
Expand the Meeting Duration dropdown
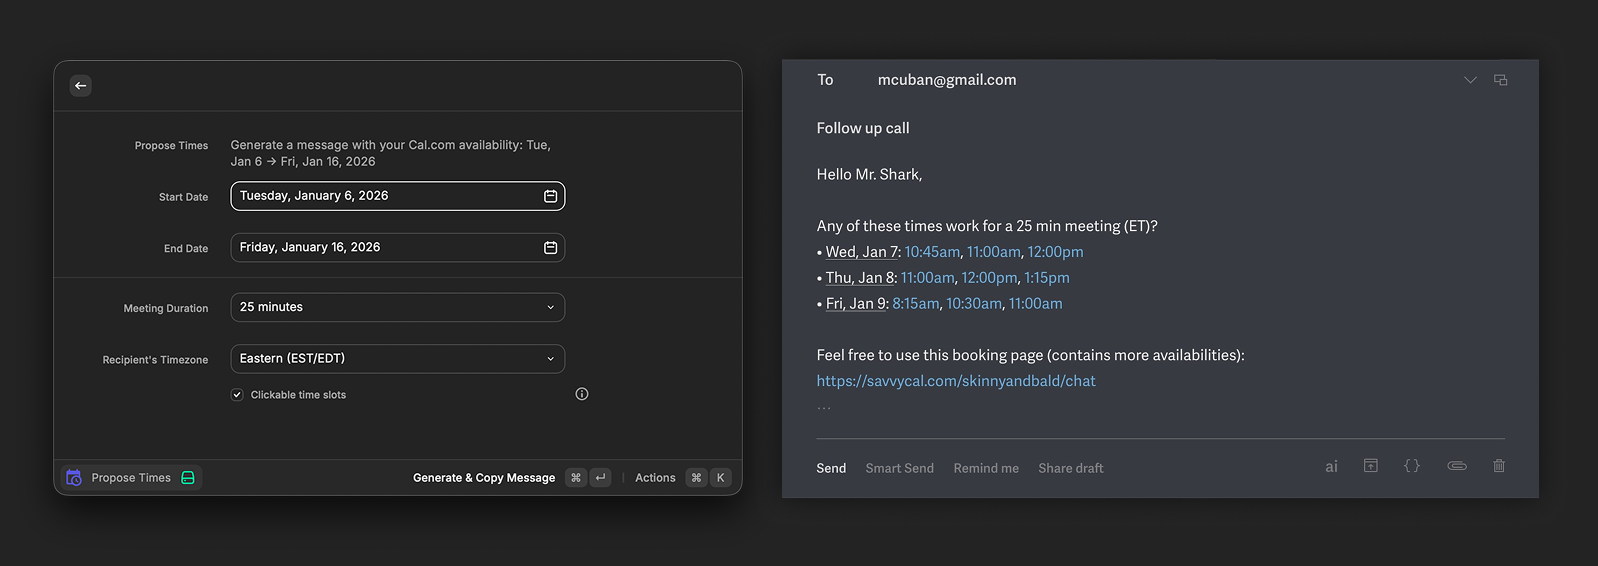(397, 307)
